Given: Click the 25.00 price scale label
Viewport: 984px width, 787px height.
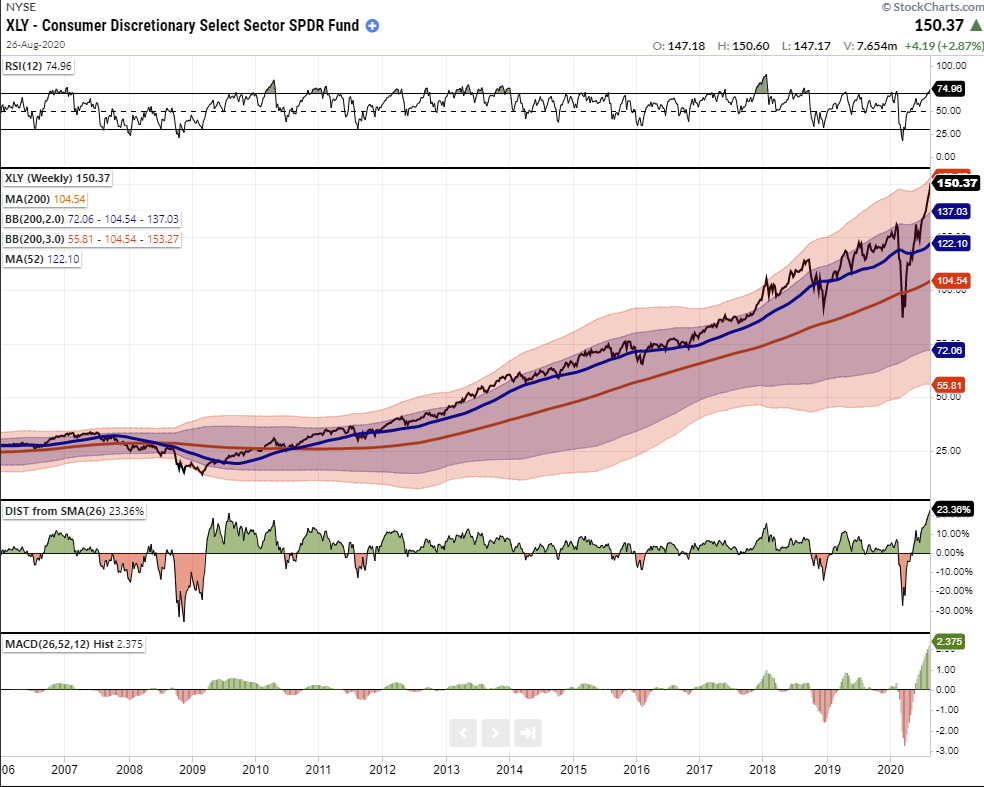Looking at the screenshot, I should pos(948,451).
